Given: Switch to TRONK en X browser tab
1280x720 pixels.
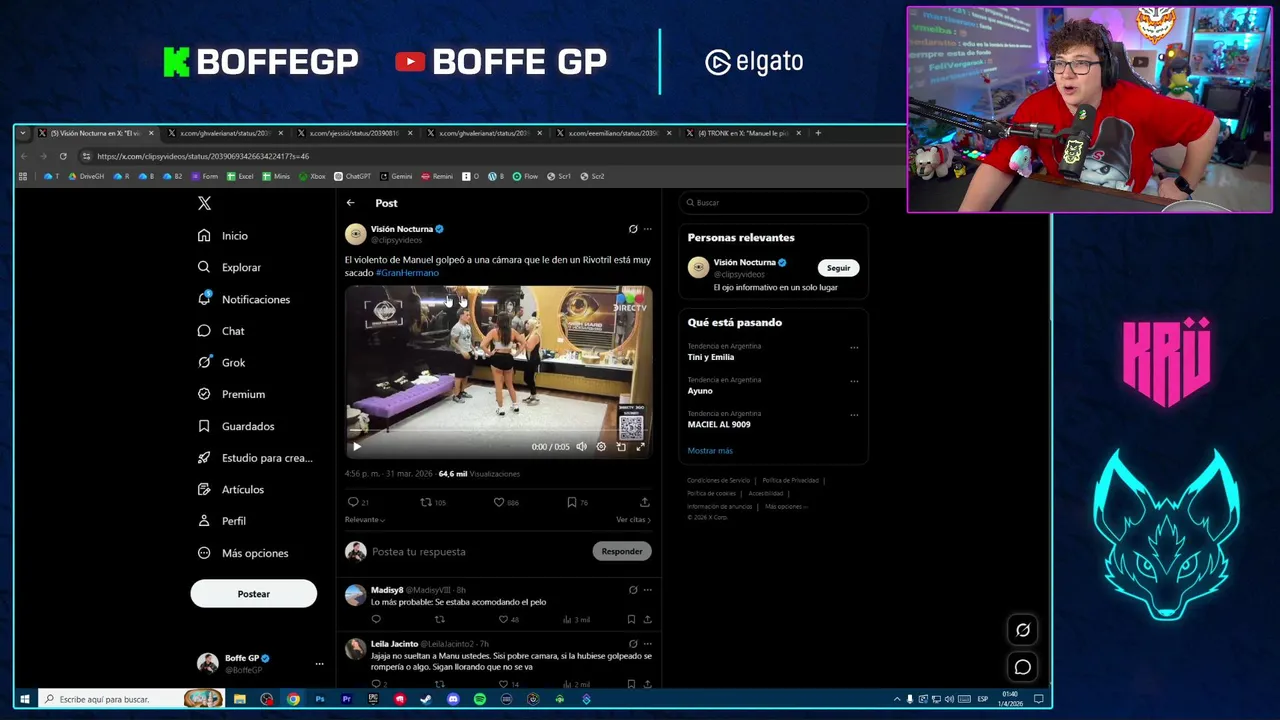Looking at the screenshot, I should pyautogui.click(x=742, y=133).
